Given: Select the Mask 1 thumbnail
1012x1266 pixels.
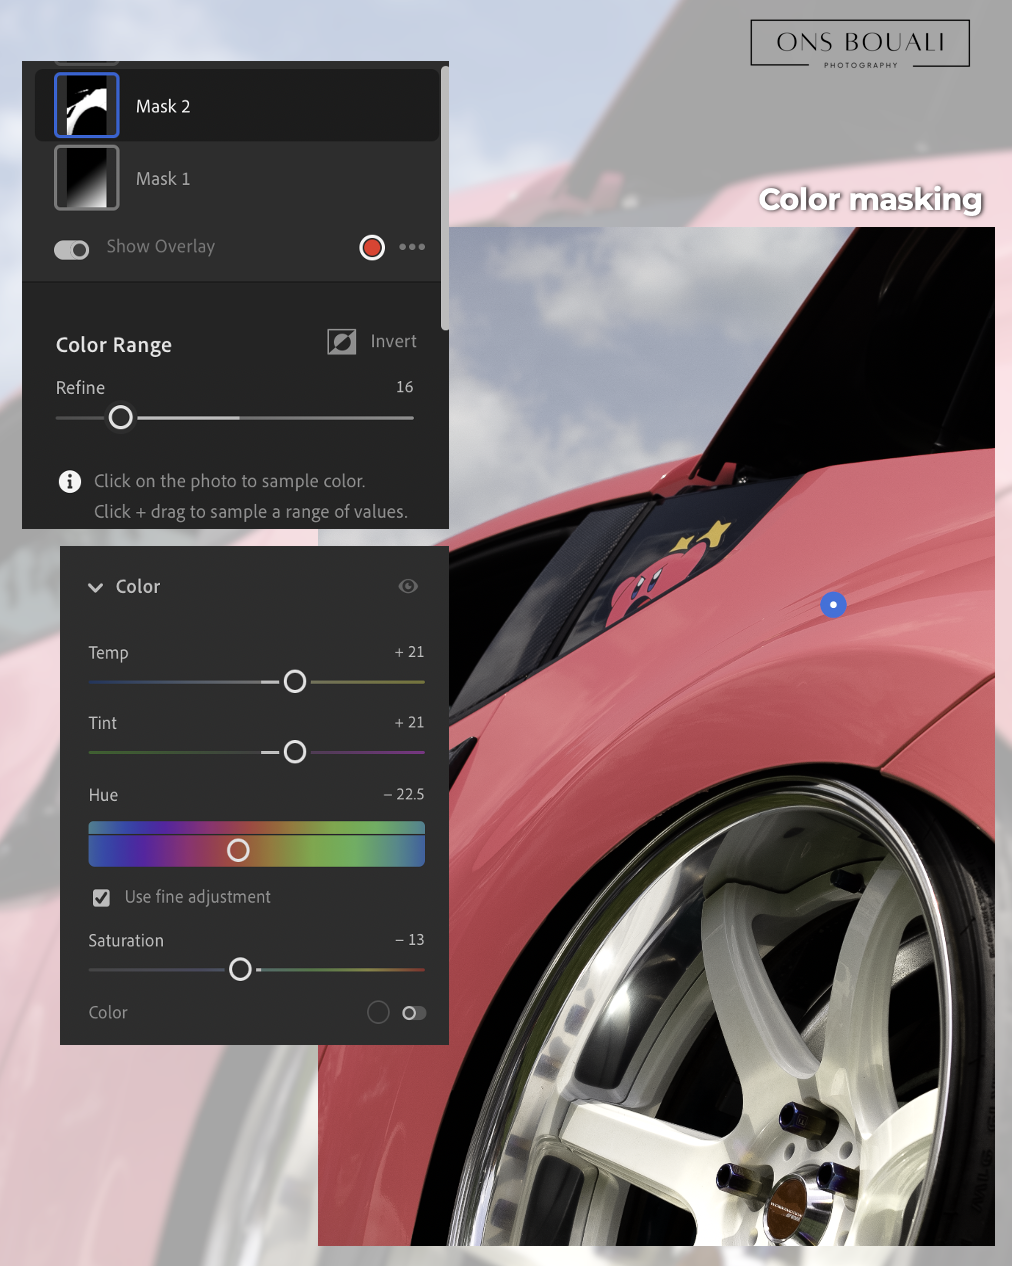Looking at the screenshot, I should 87,178.
